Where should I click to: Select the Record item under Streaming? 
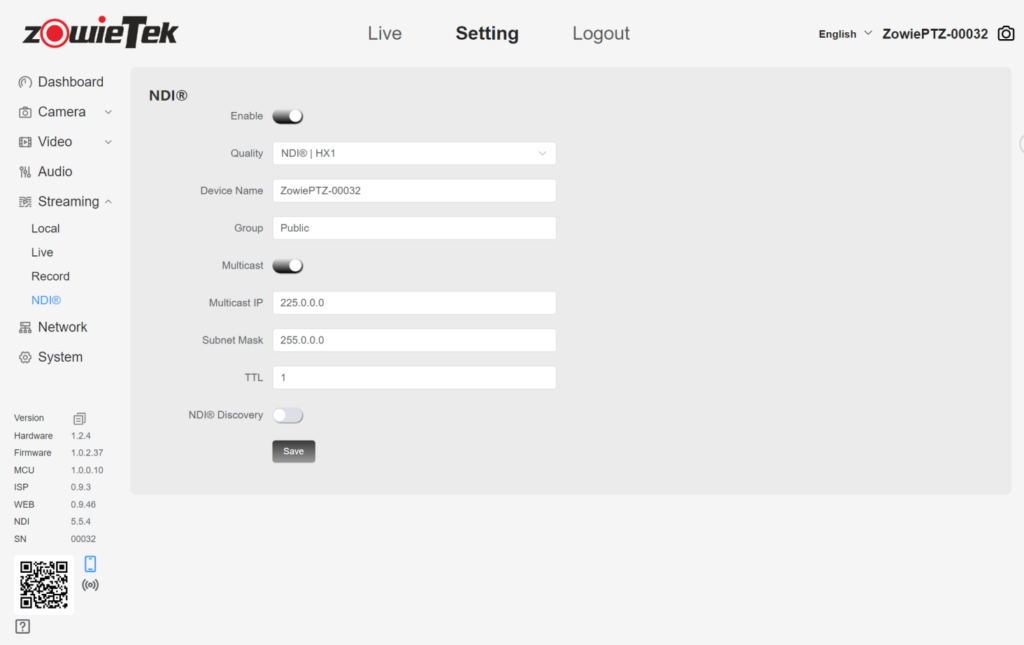point(50,276)
